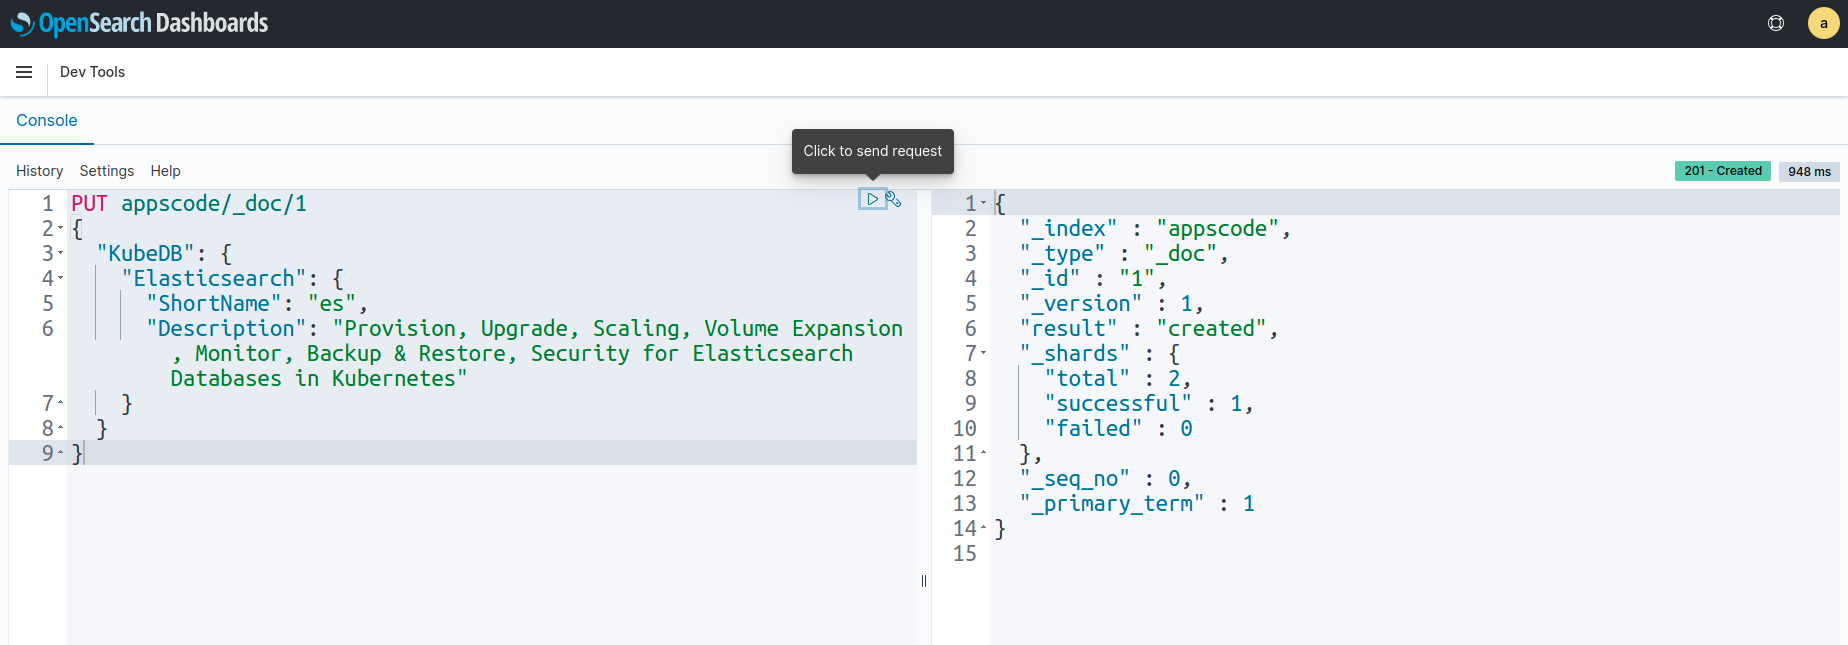1848x645 pixels.
Task: Click the Dev Tools breadcrumb
Action: [92, 72]
